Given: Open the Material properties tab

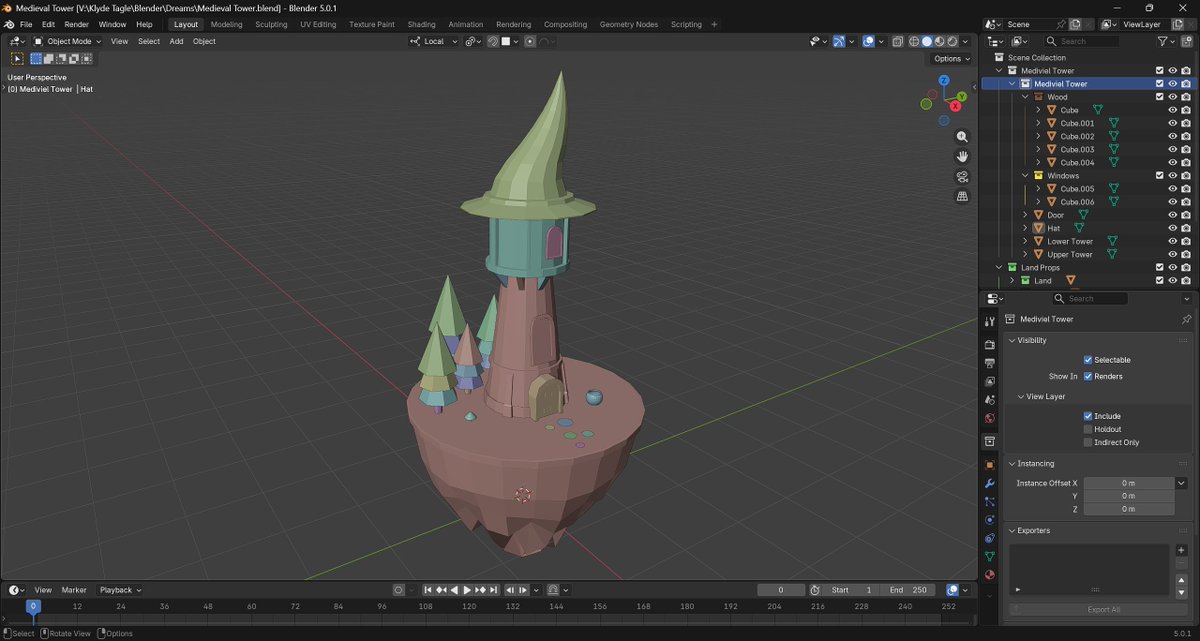Looking at the screenshot, I should click(989, 575).
